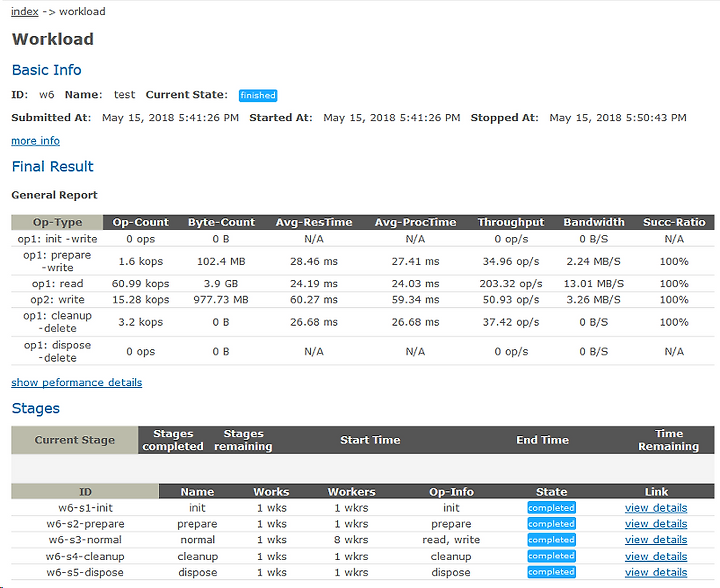This screenshot has height=588, width=720.
Task: Open the index breadcrumb link
Action: [24, 11]
